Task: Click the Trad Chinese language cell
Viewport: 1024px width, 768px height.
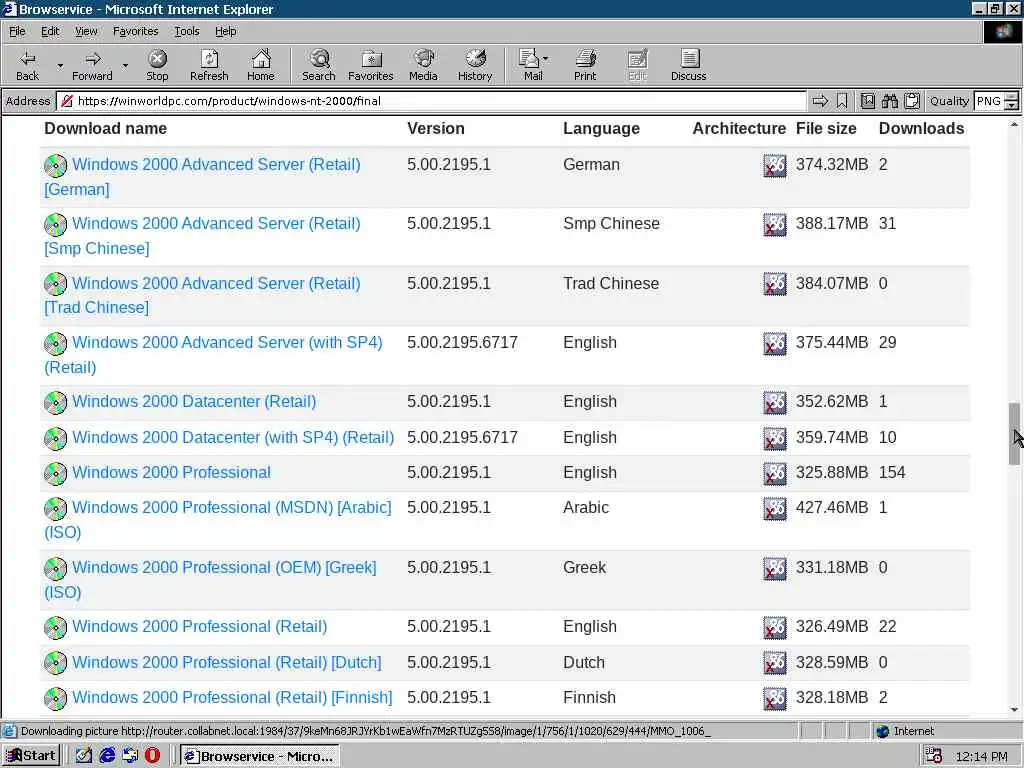Action: point(611,283)
